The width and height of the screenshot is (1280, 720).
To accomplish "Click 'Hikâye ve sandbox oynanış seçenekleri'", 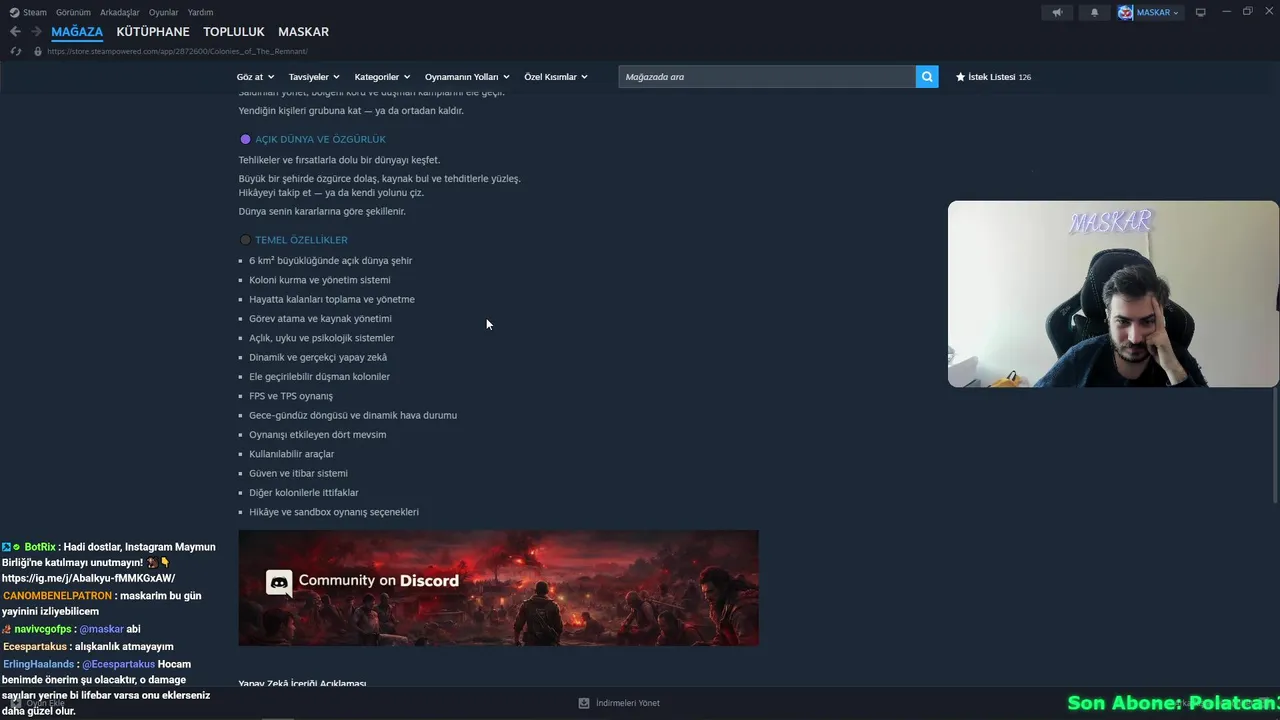I will click(334, 512).
